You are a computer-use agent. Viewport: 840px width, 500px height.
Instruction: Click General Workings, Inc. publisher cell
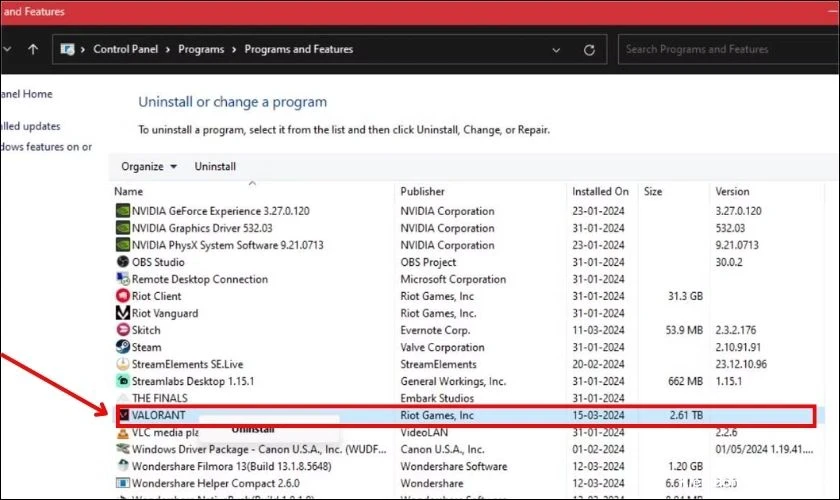click(453, 381)
